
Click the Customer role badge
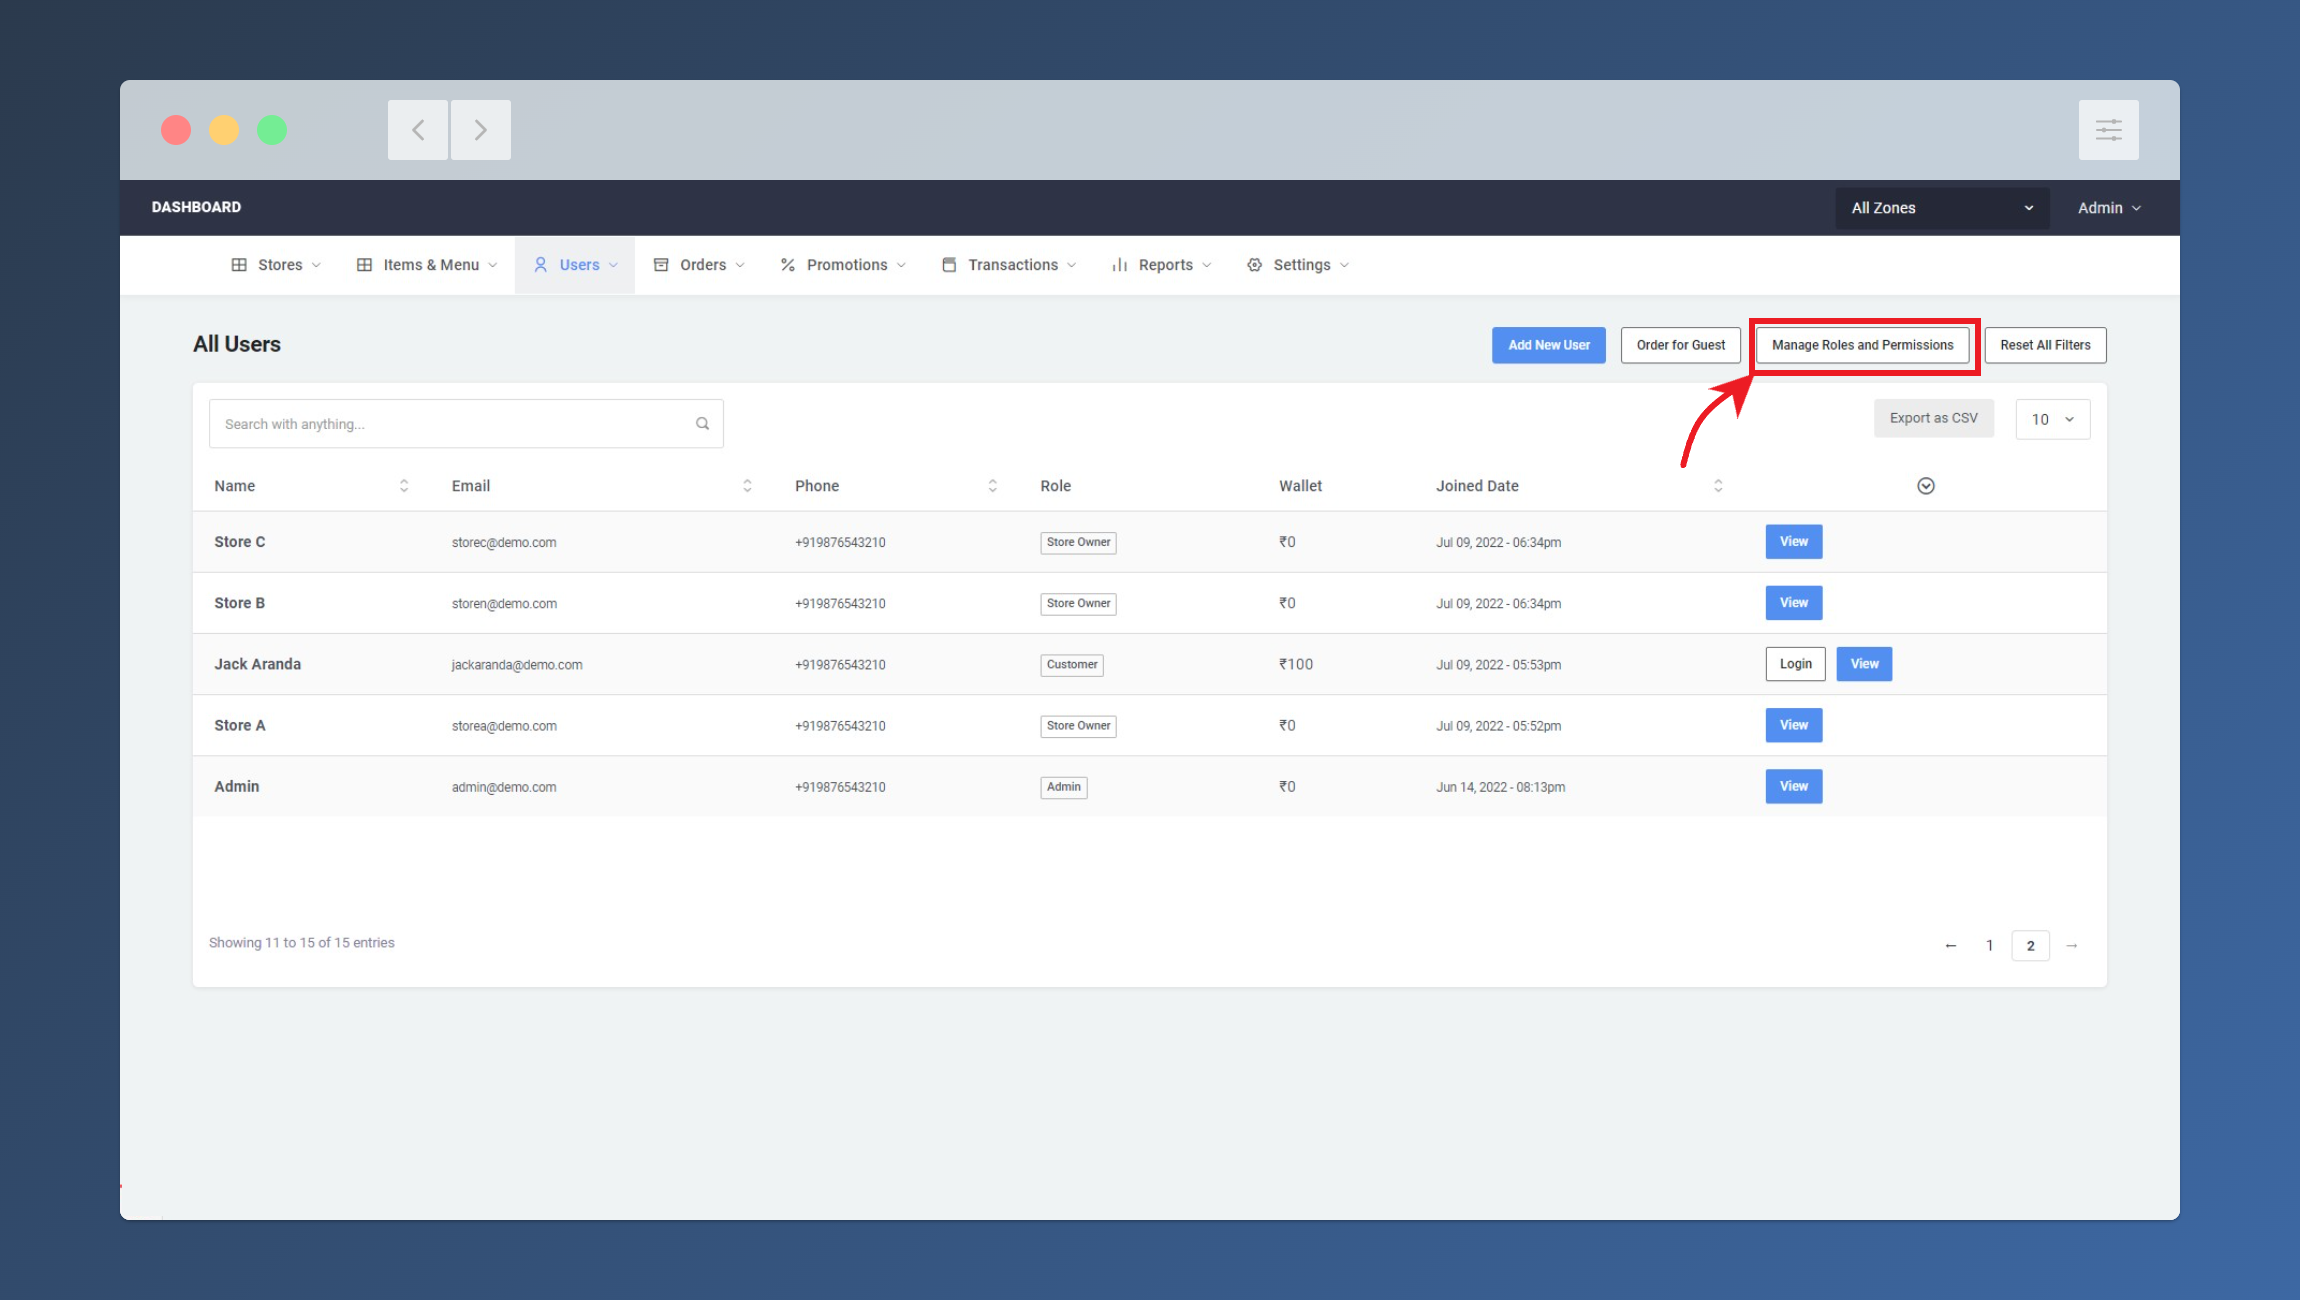(x=1072, y=665)
